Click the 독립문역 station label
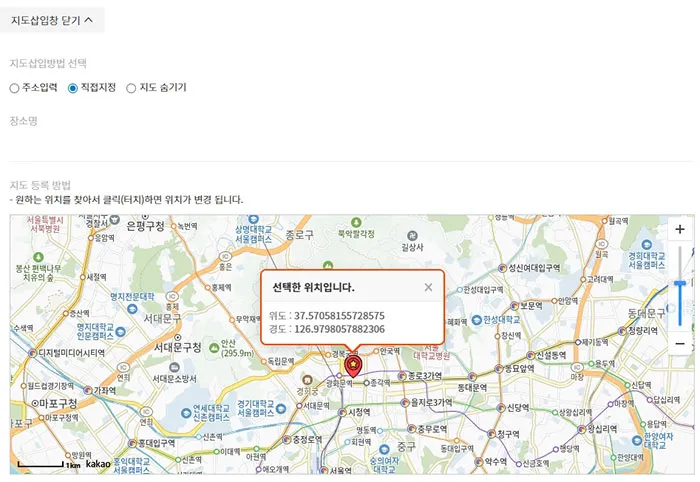Viewport: 700px width, 482px height. pyautogui.click(x=281, y=361)
